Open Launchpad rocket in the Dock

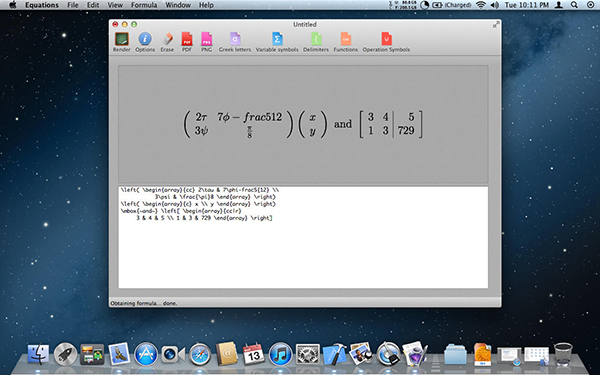(65, 354)
